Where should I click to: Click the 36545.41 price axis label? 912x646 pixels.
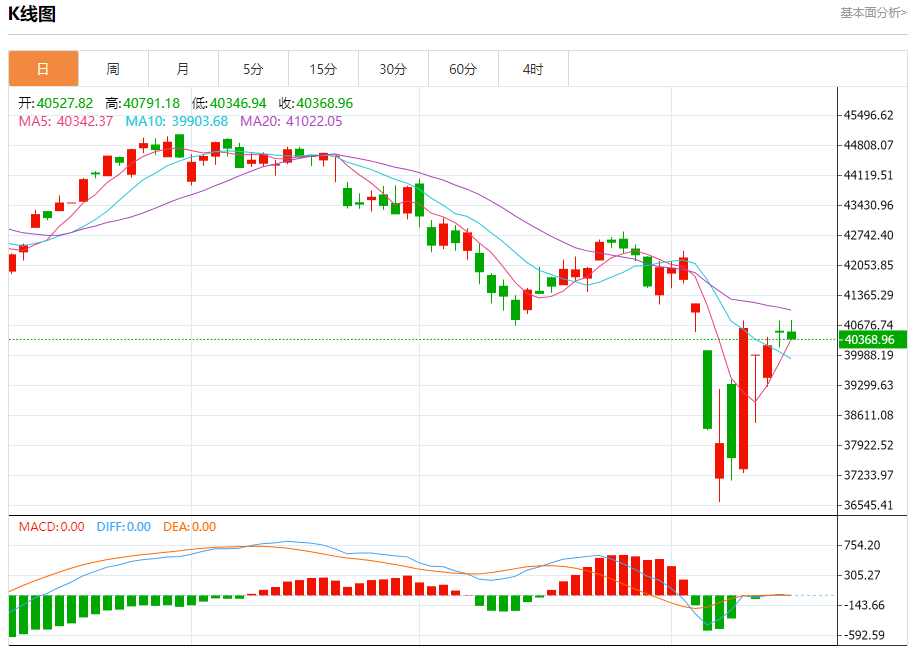(869, 505)
